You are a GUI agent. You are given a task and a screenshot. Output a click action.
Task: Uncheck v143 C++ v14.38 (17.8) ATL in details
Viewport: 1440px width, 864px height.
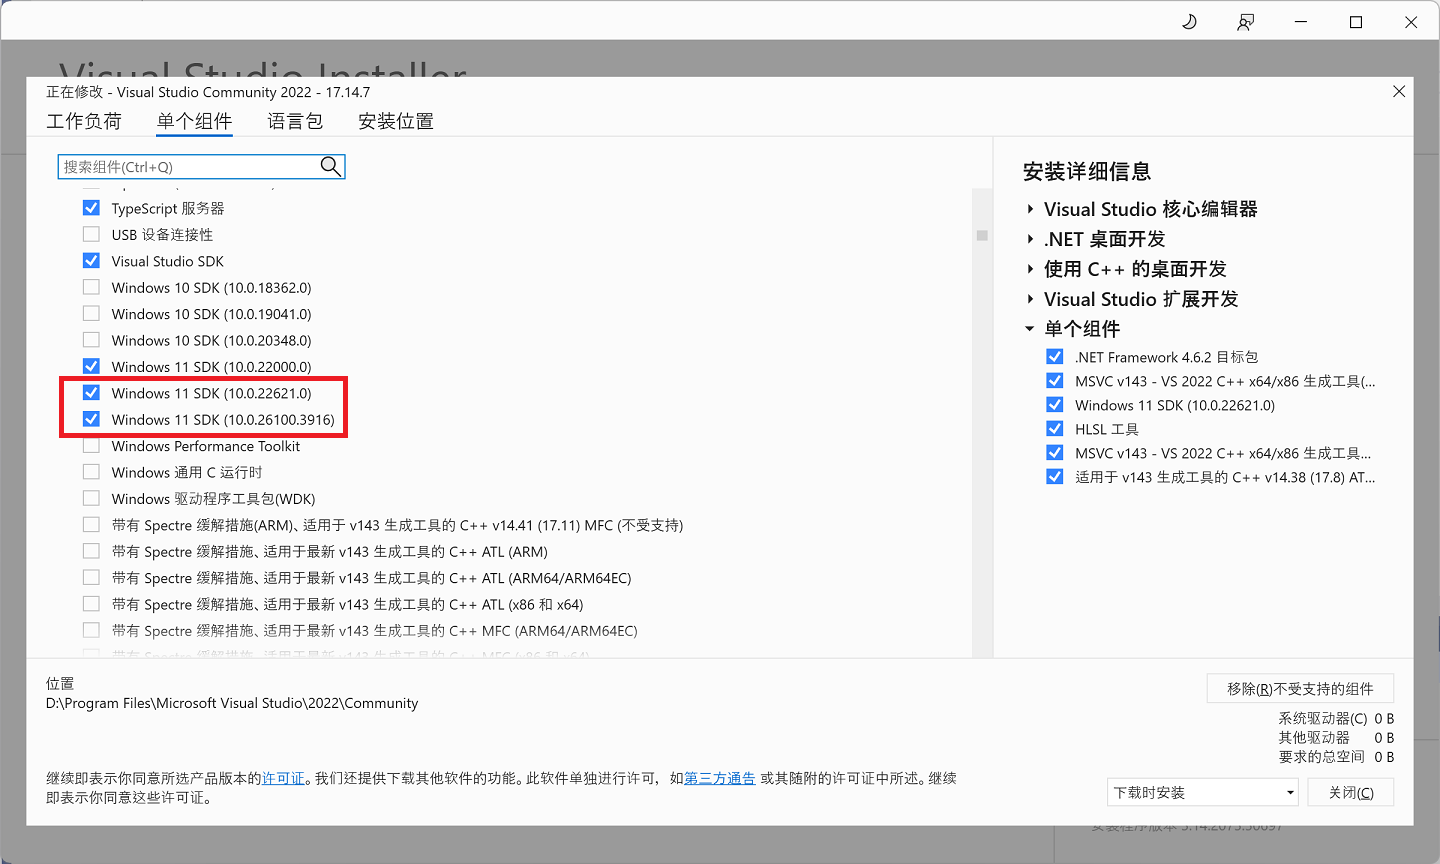1054,477
